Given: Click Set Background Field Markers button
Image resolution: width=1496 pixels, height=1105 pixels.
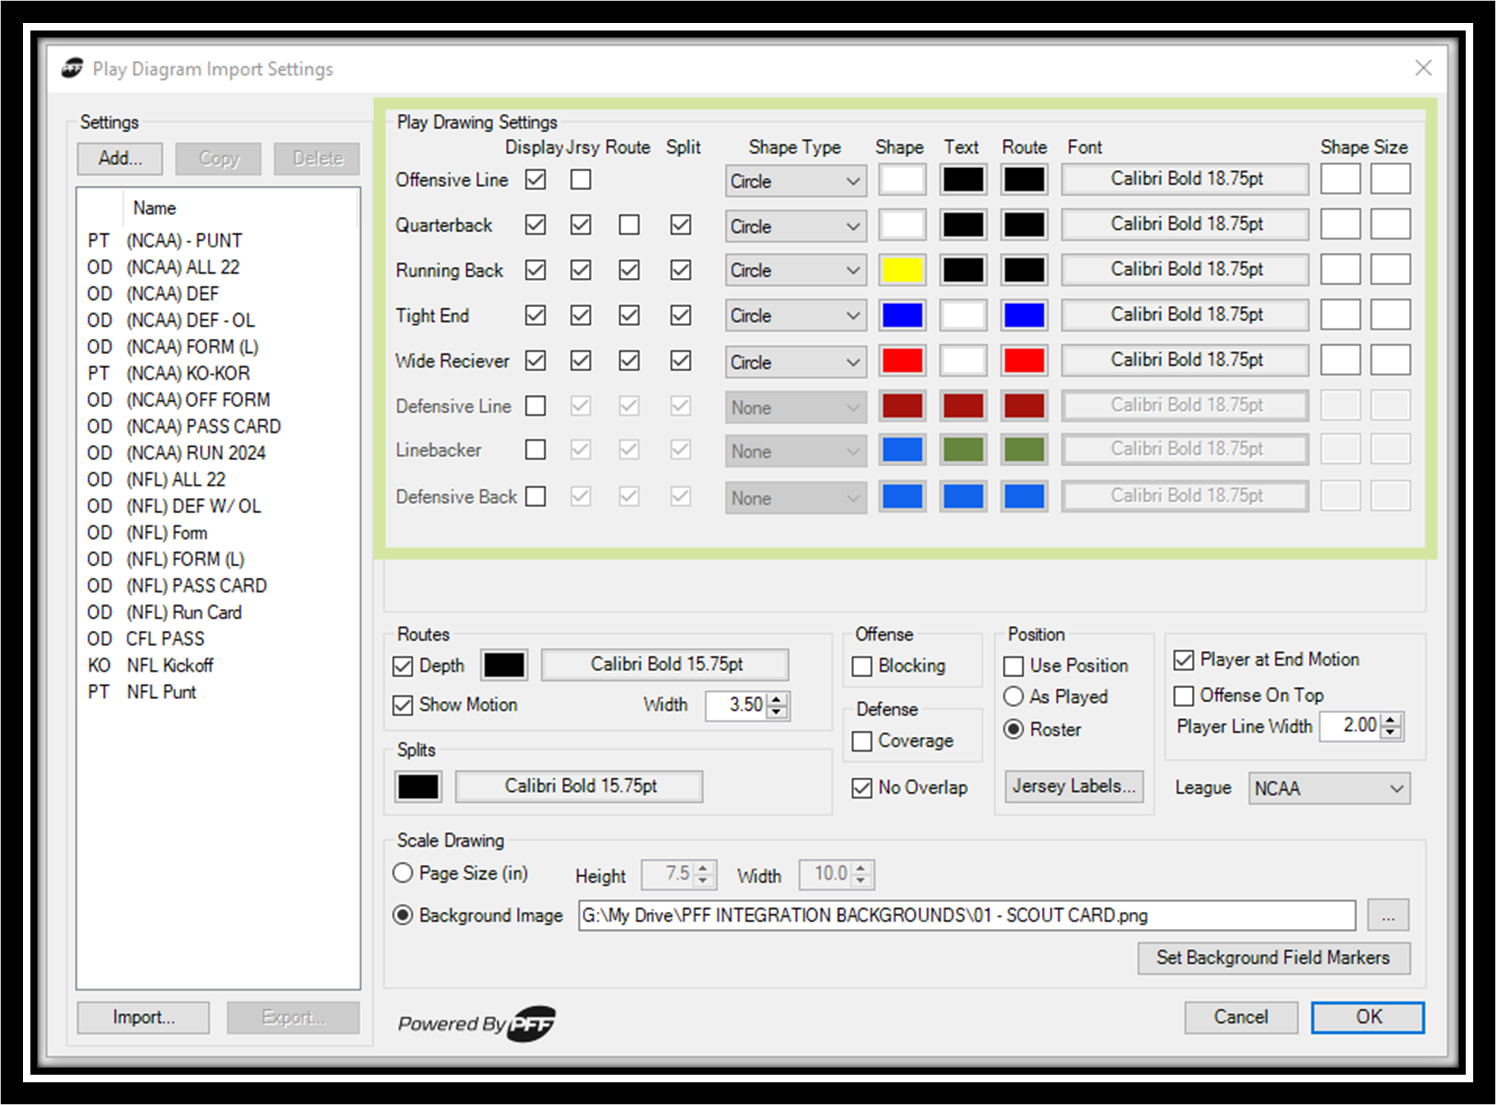Looking at the screenshot, I should coord(1273,958).
